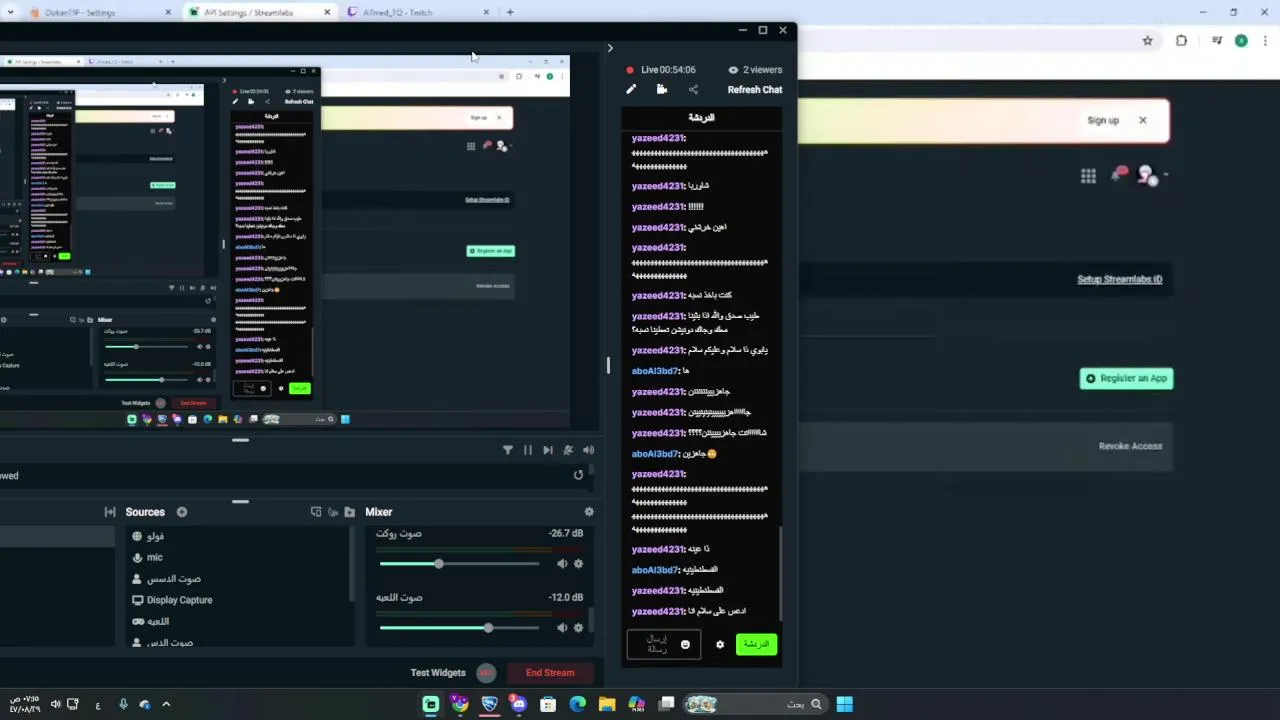Adjust the صوت روكت volume slider

tap(459, 564)
